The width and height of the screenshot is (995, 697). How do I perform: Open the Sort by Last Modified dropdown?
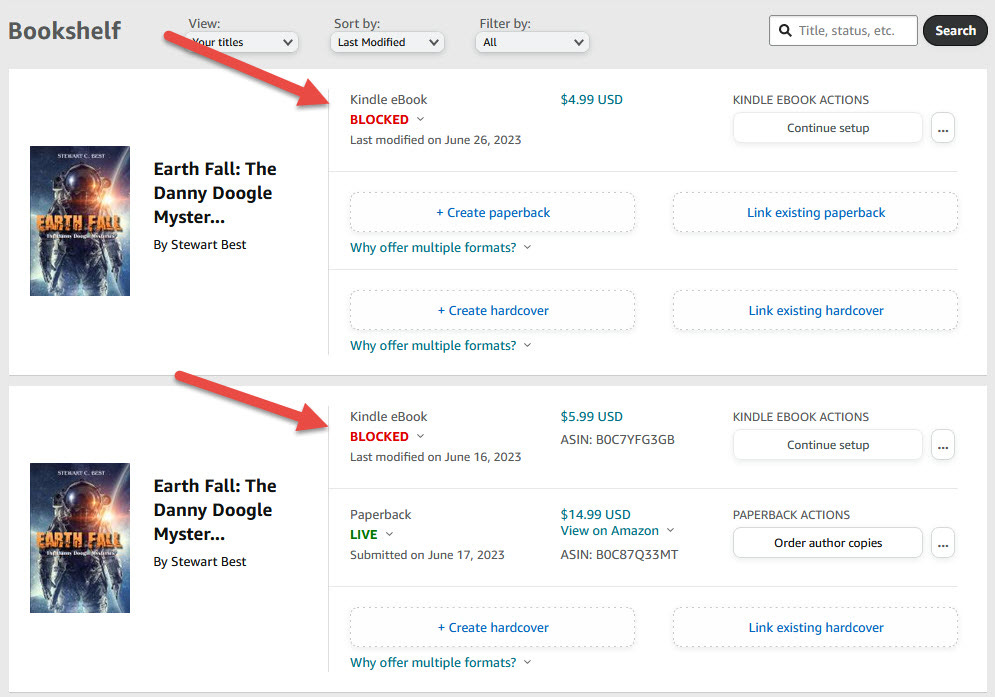[387, 43]
